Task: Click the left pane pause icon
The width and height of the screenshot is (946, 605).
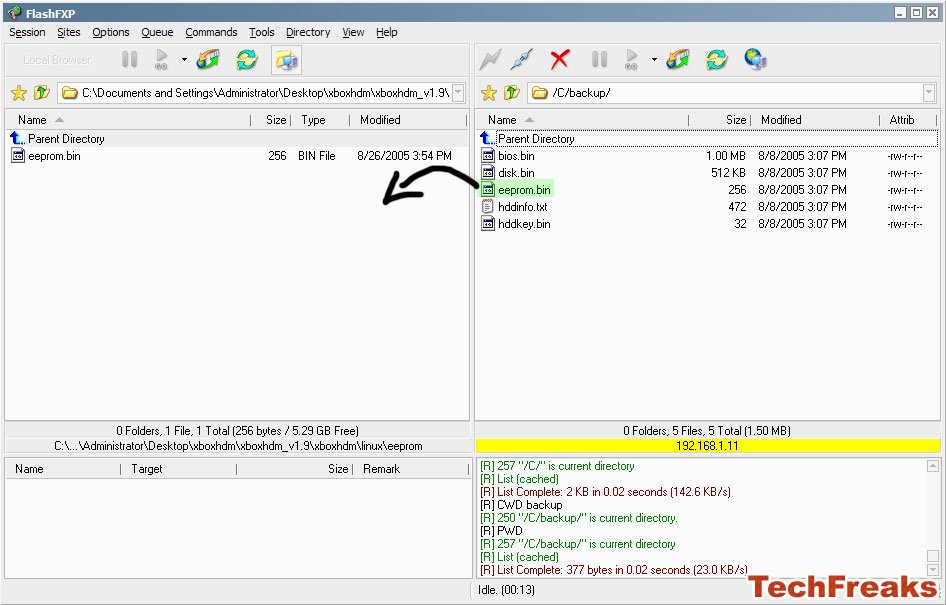Action: click(129, 59)
